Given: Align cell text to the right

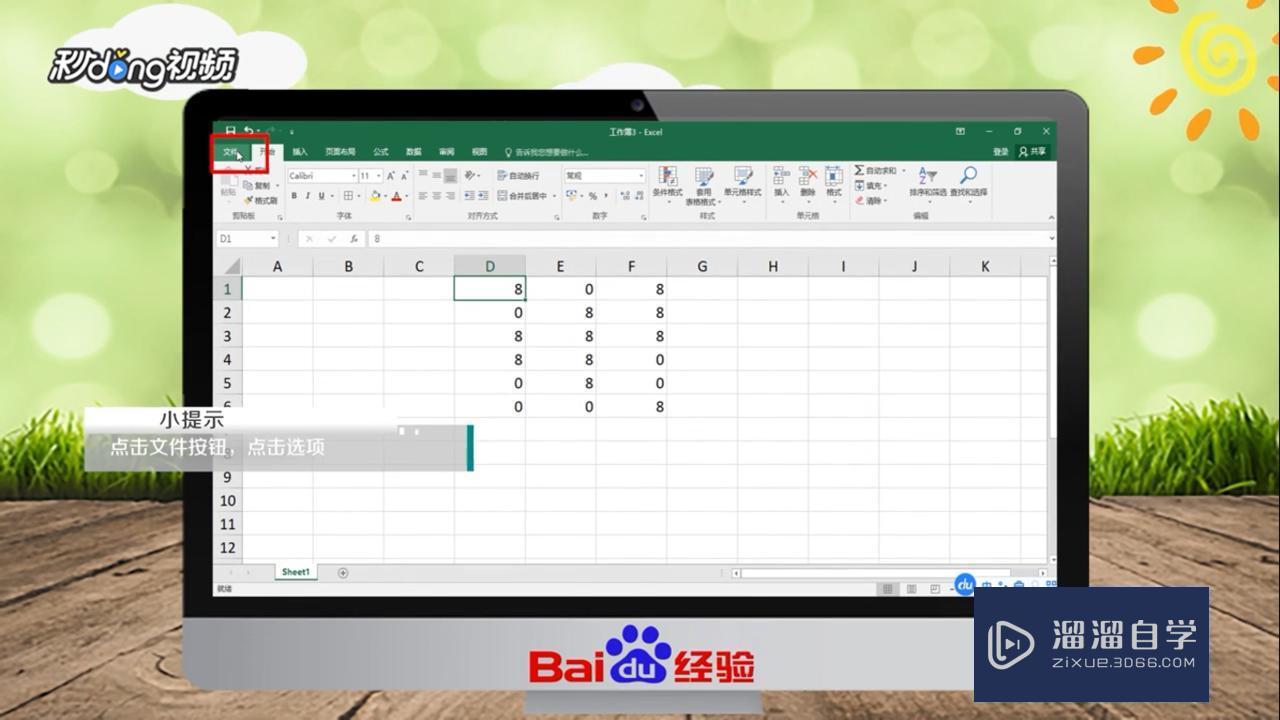Looking at the screenshot, I should (451, 196).
